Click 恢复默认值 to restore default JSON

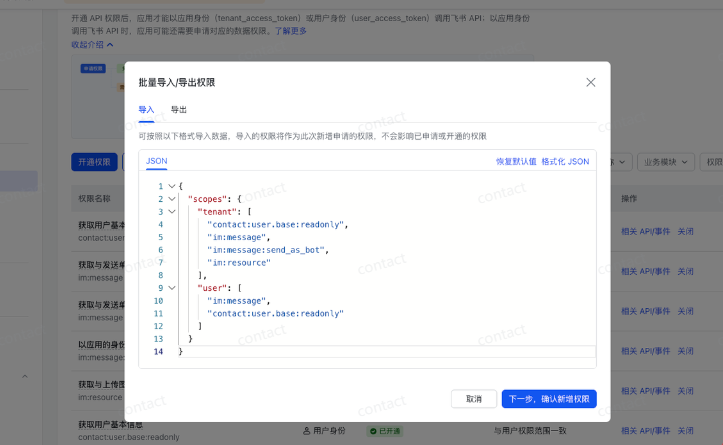pos(516,161)
